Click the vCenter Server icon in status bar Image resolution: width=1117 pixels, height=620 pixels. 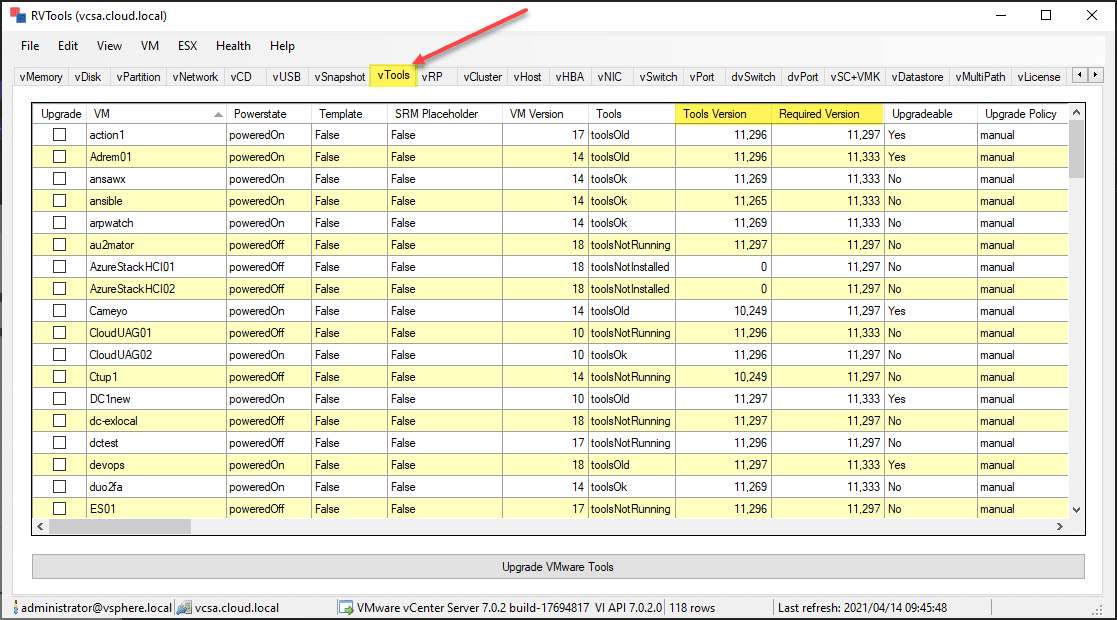coord(345,608)
